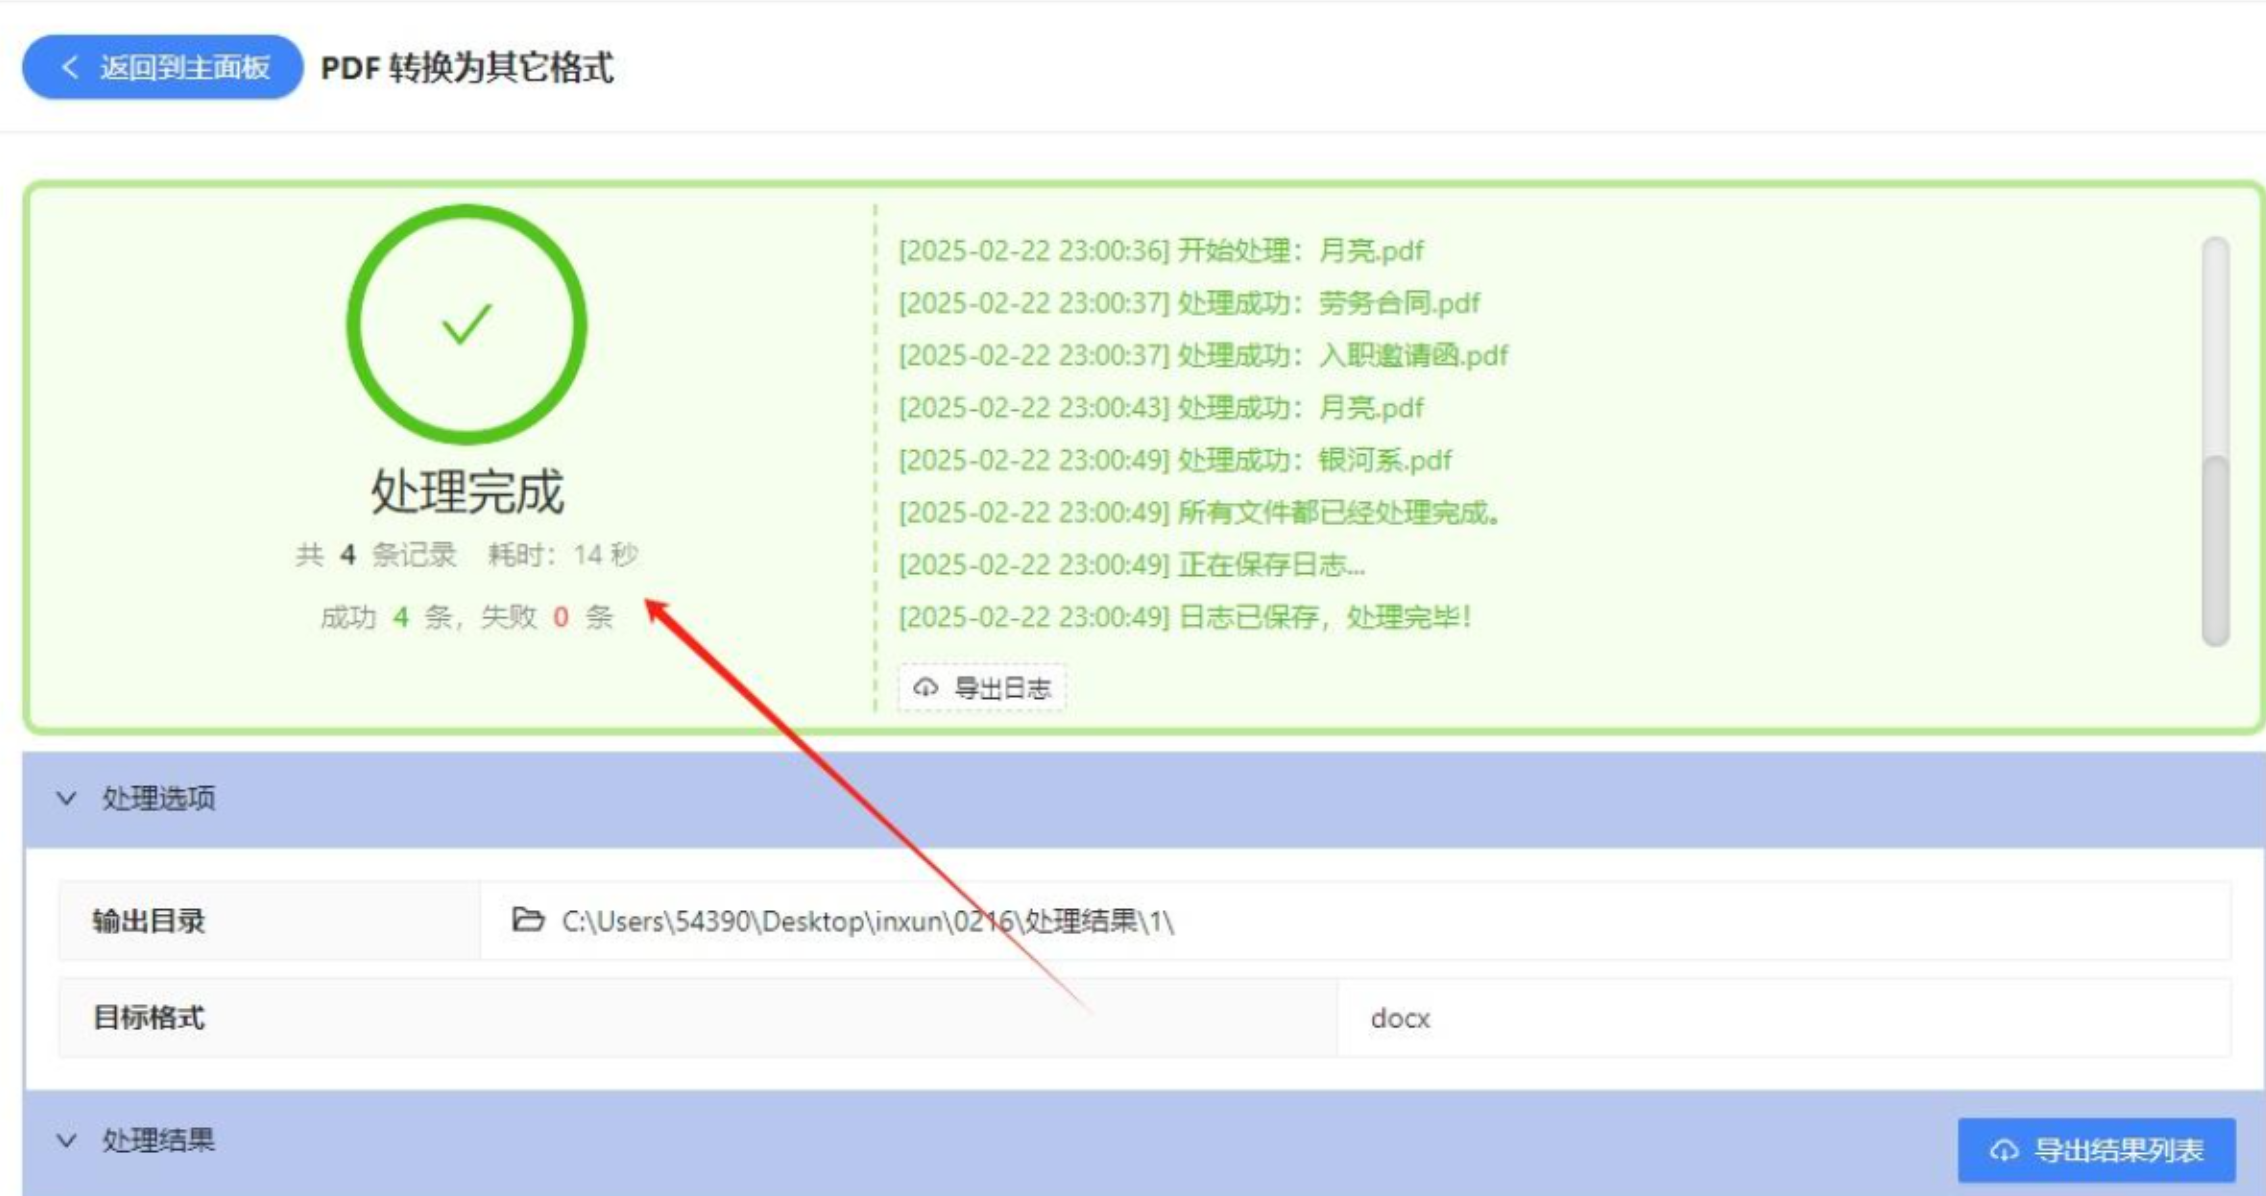The height and width of the screenshot is (1196, 2266).
Task: Click the 处理结果 section header label
Action: 158,1140
